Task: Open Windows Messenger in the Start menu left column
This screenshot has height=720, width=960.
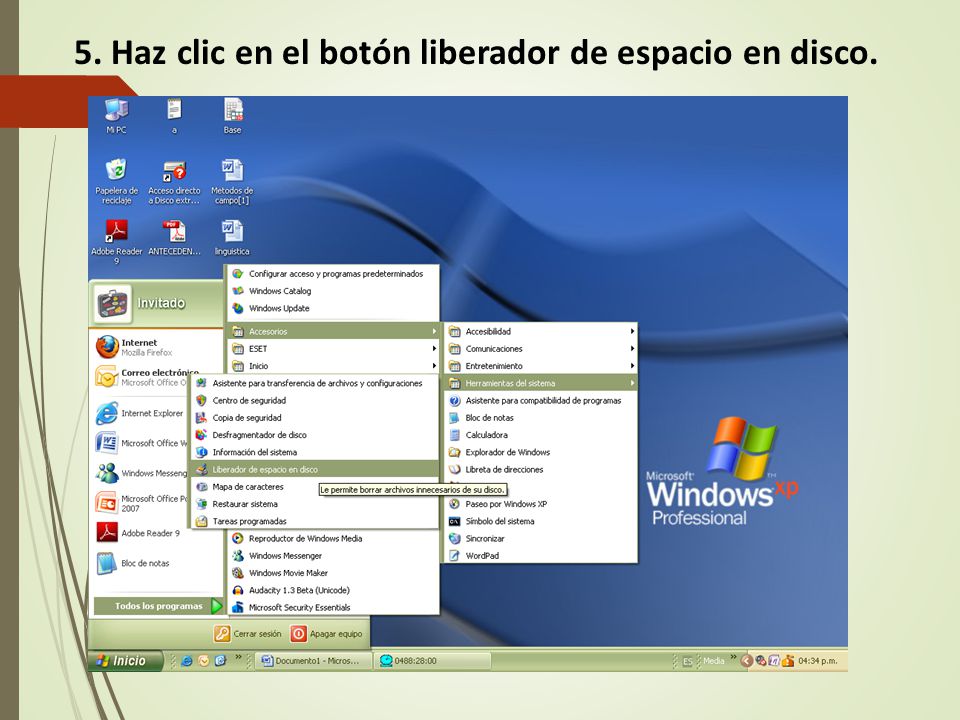Action: pyautogui.click(x=142, y=473)
